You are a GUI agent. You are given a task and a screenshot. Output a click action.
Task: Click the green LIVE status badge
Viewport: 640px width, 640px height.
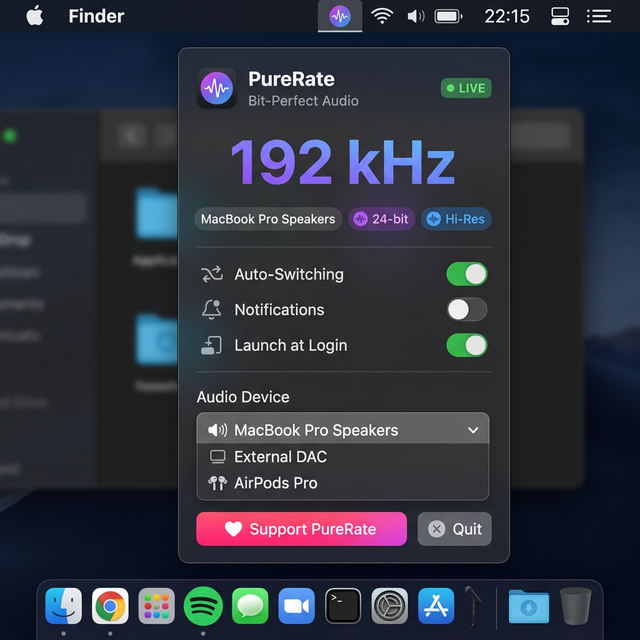466,88
